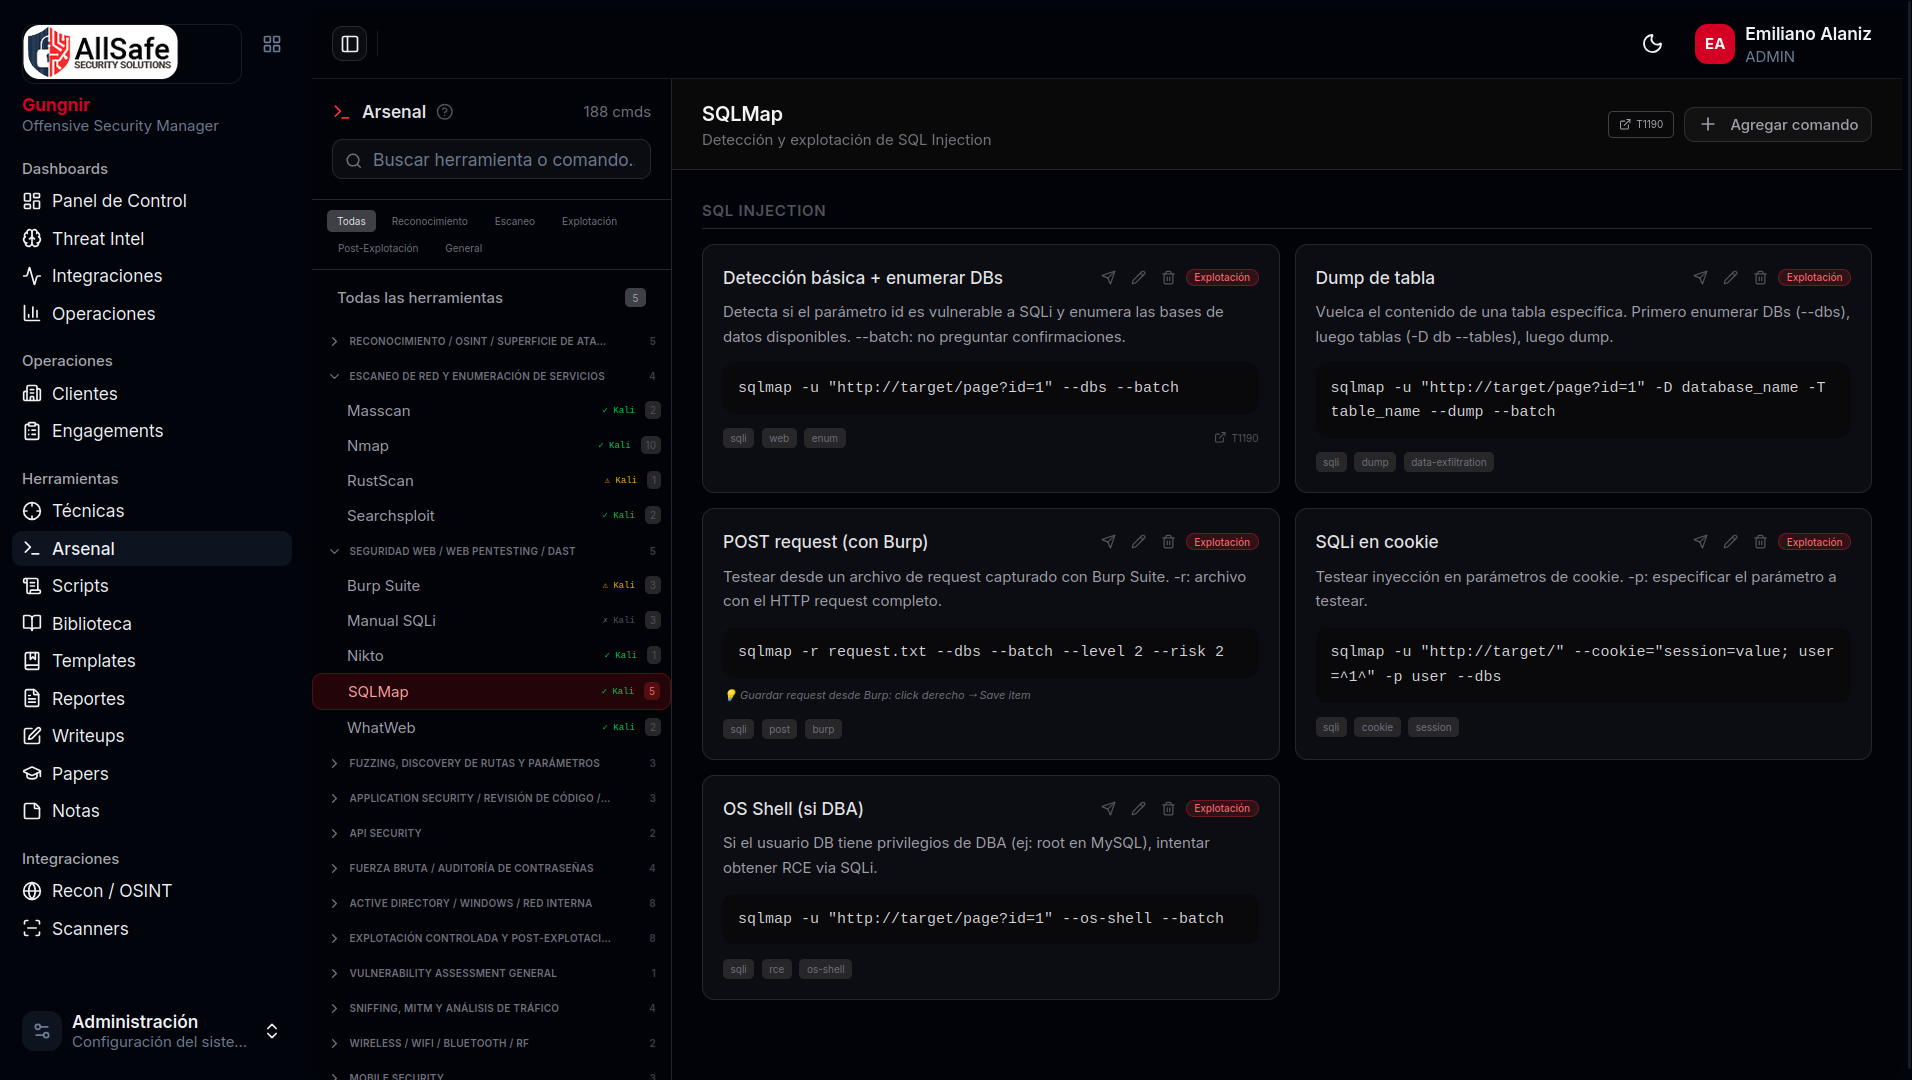Focus the 'Buscar herramienta o comando' search field
The image size is (1912, 1080).
pos(491,160)
